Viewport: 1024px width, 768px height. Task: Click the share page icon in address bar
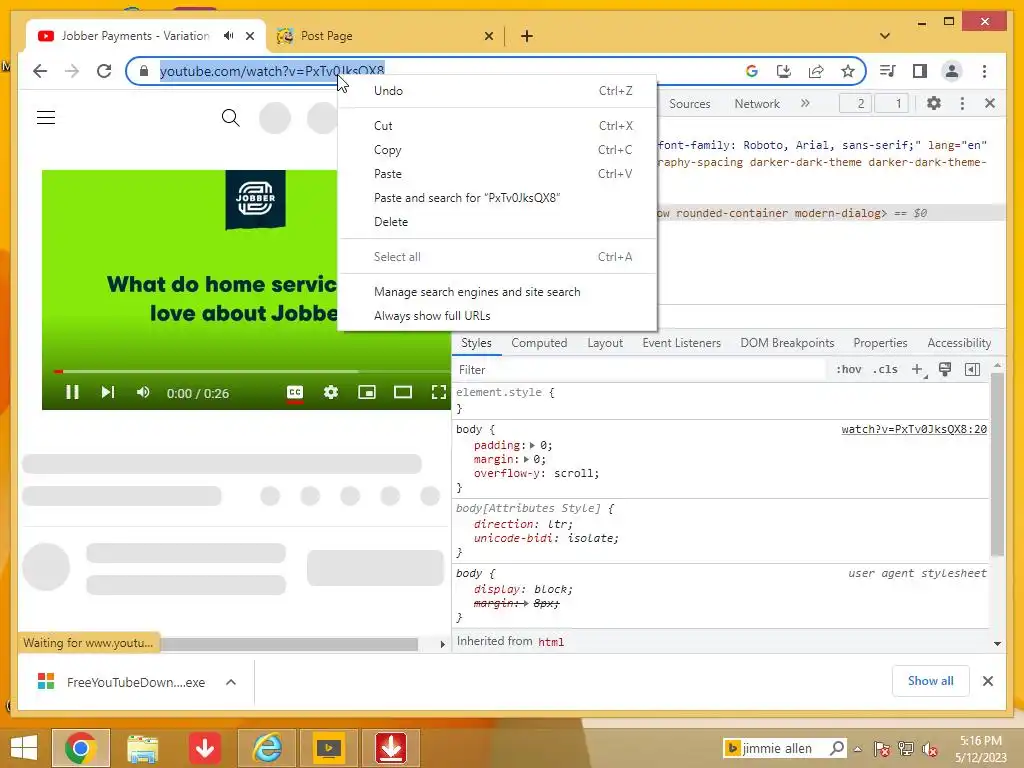(x=816, y=71)
